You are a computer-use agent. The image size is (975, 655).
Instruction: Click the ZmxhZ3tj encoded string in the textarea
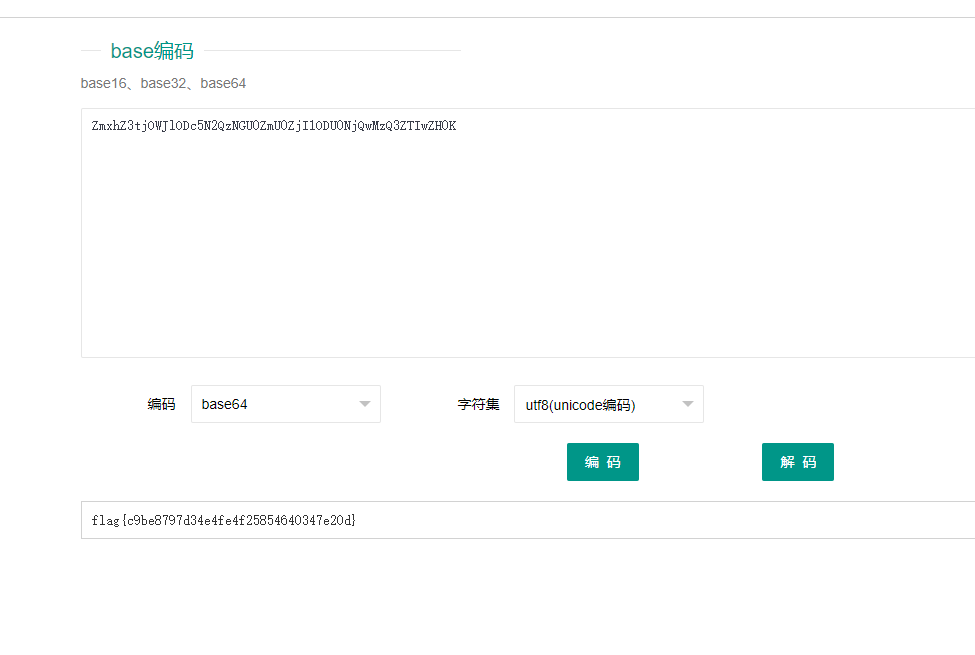click(x=273, y=126)
